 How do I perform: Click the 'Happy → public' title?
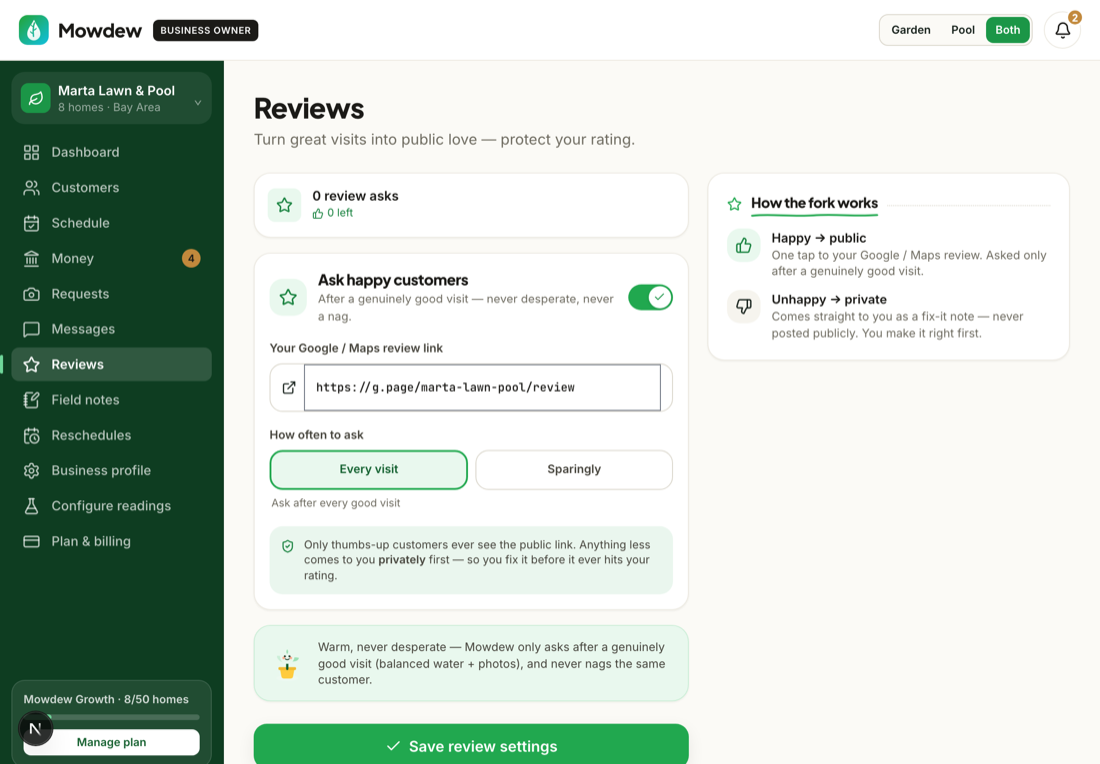[x=819, y=239]
